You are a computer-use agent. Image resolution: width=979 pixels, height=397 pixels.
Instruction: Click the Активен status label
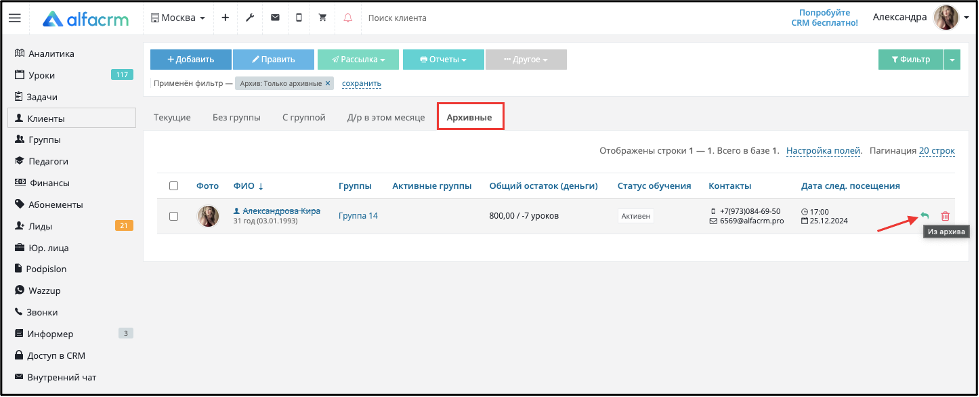pyautogui.click(x=636, y=216)
